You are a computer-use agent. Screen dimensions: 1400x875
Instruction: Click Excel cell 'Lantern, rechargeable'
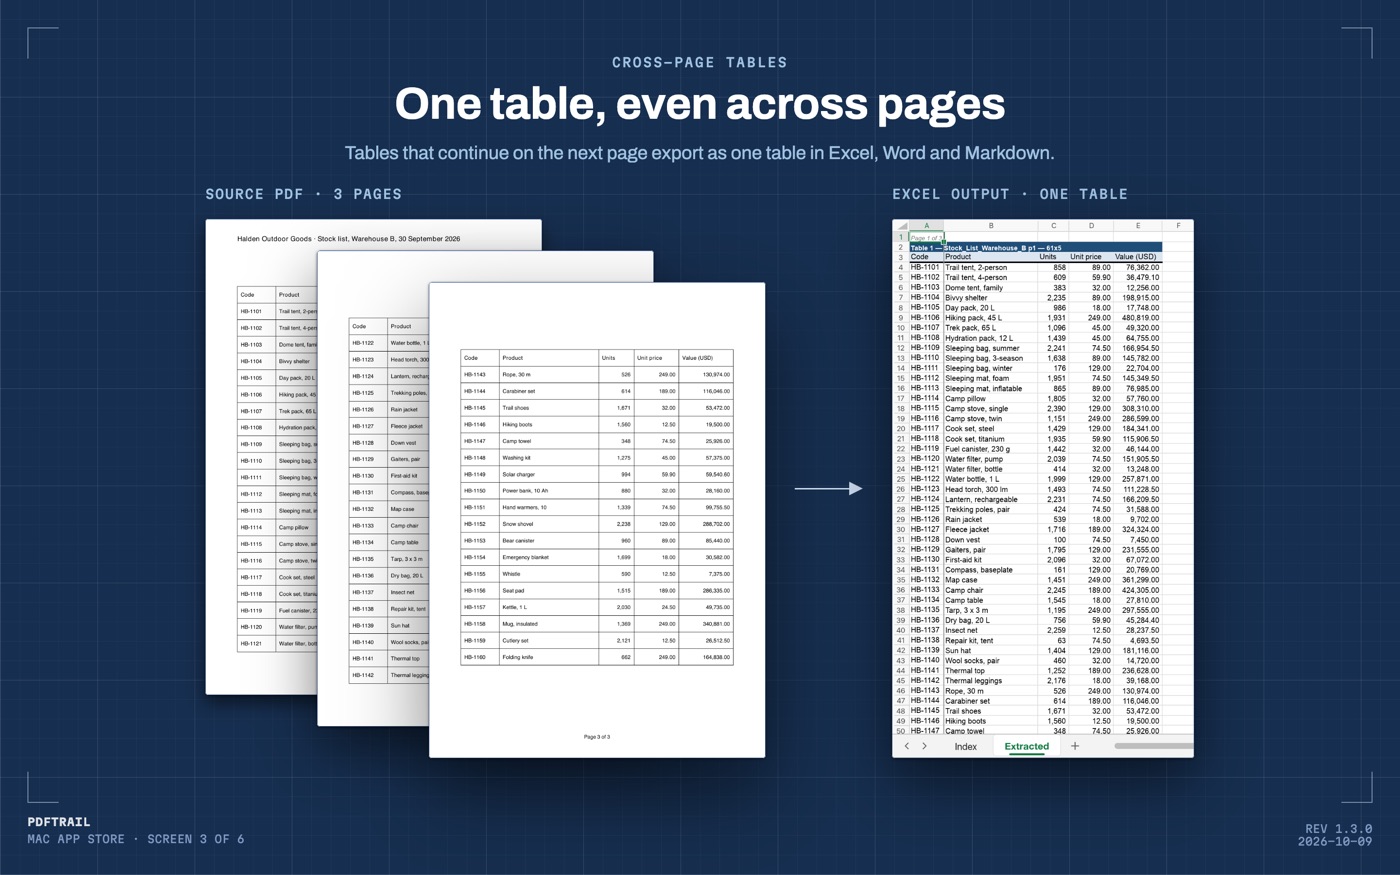point(990,499)
